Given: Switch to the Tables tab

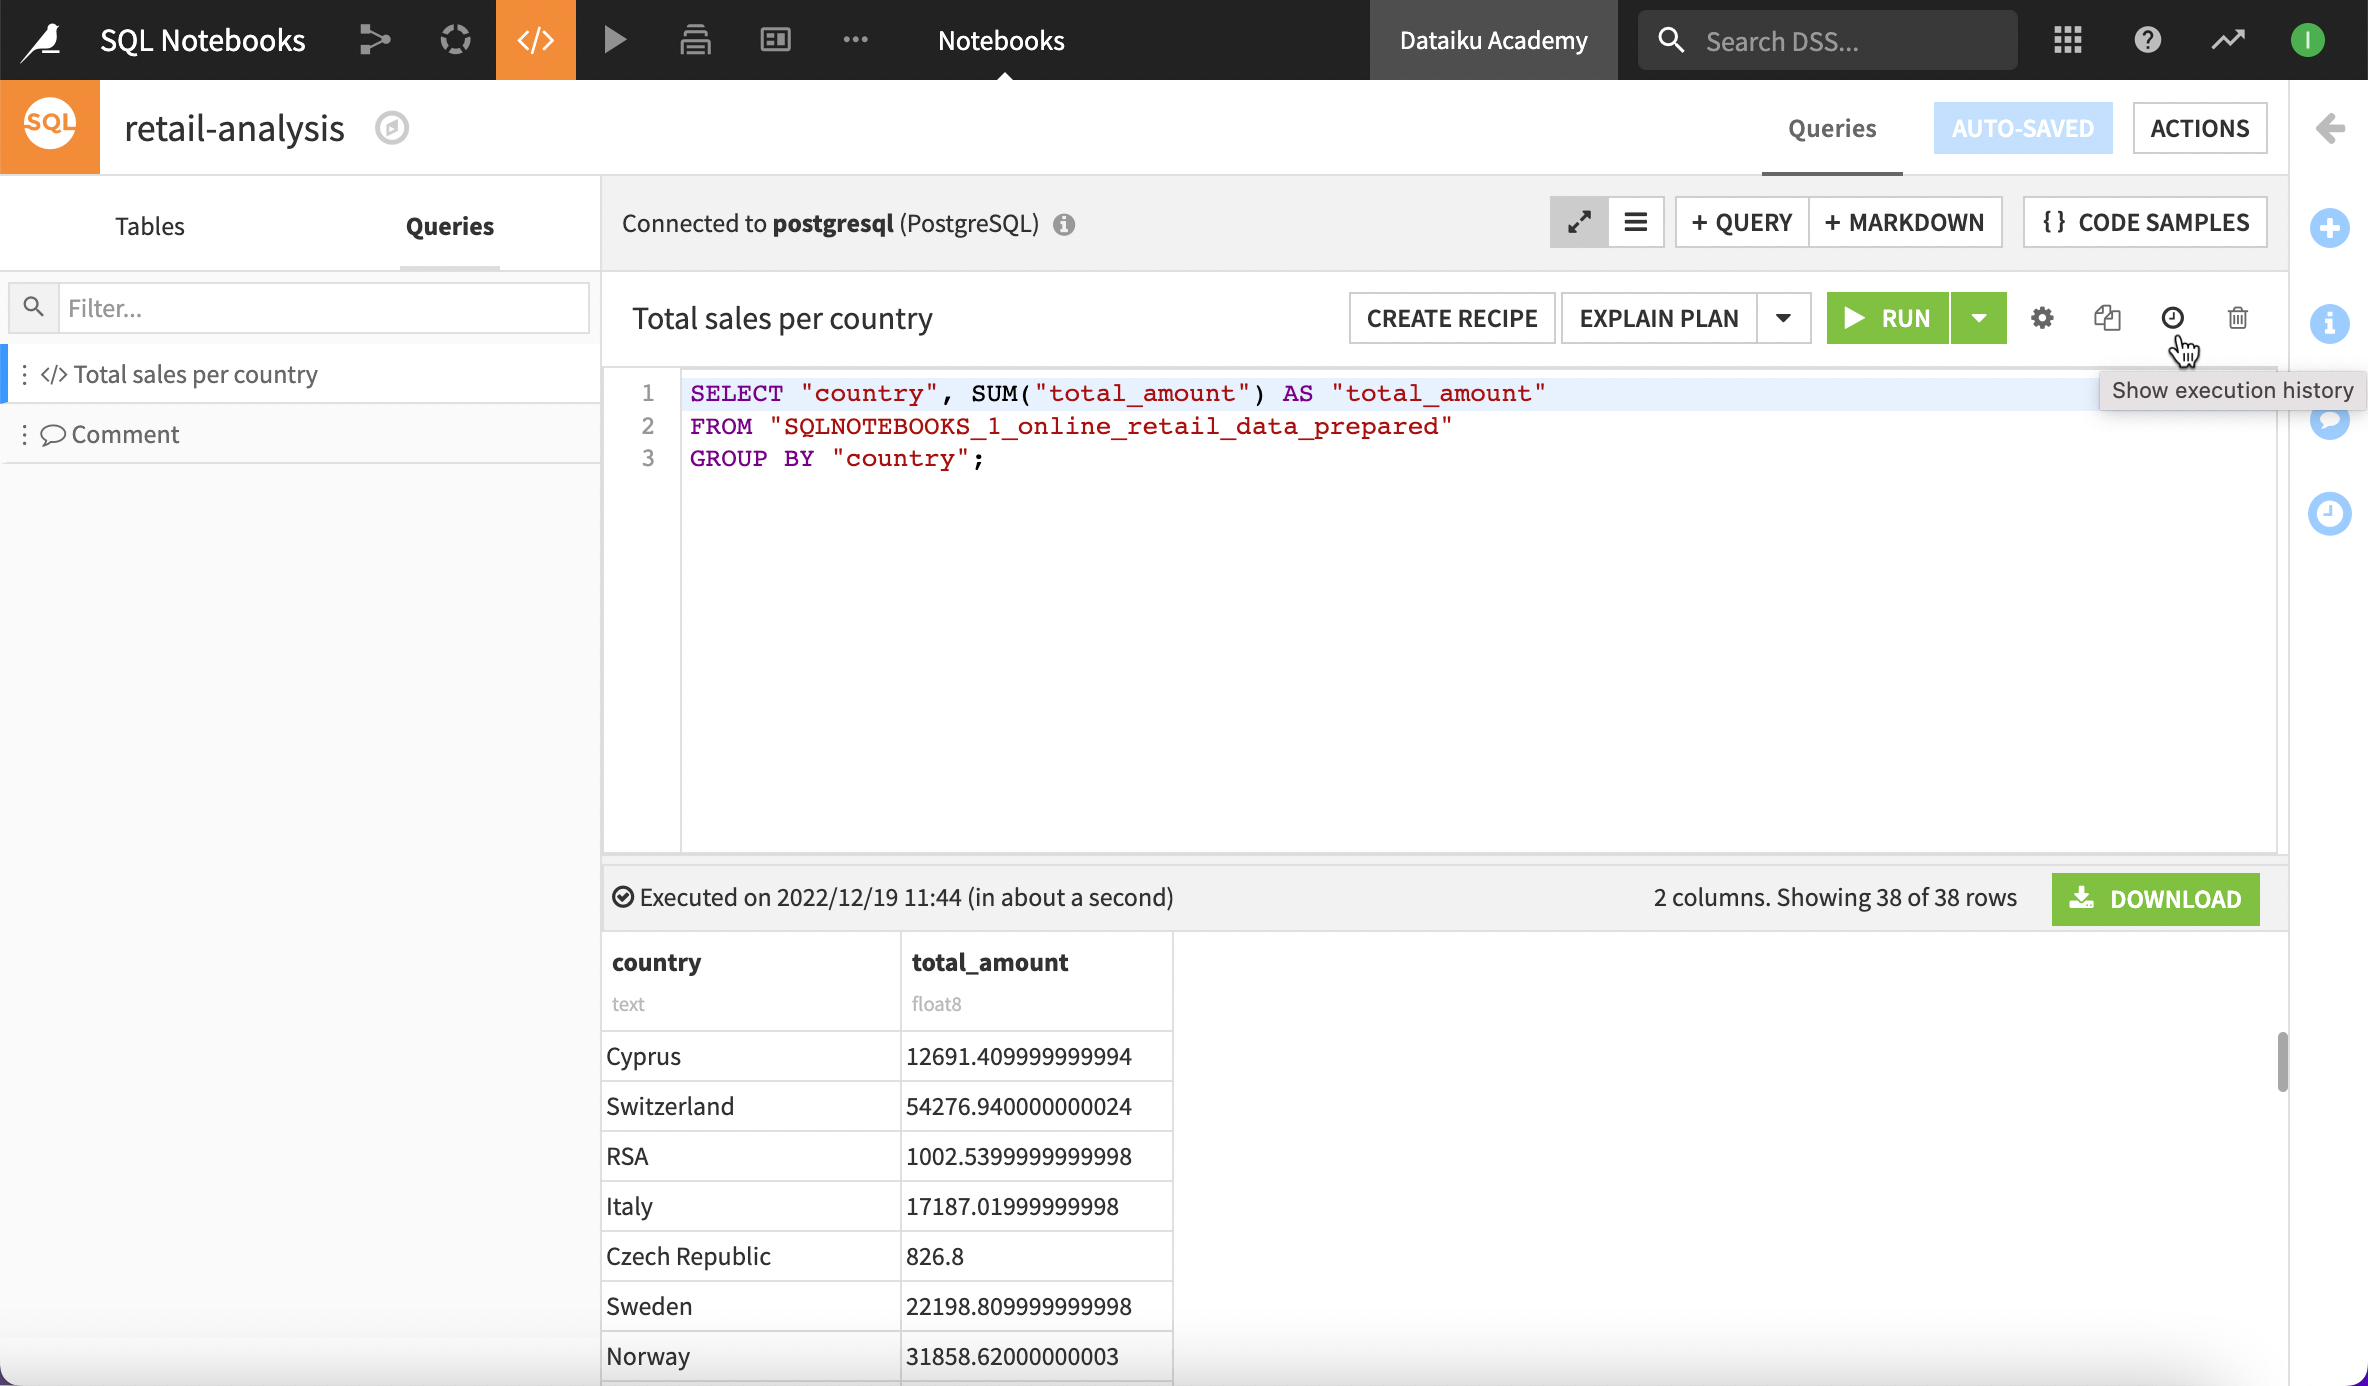Looking at the screenshot, I should coord(148,226).
